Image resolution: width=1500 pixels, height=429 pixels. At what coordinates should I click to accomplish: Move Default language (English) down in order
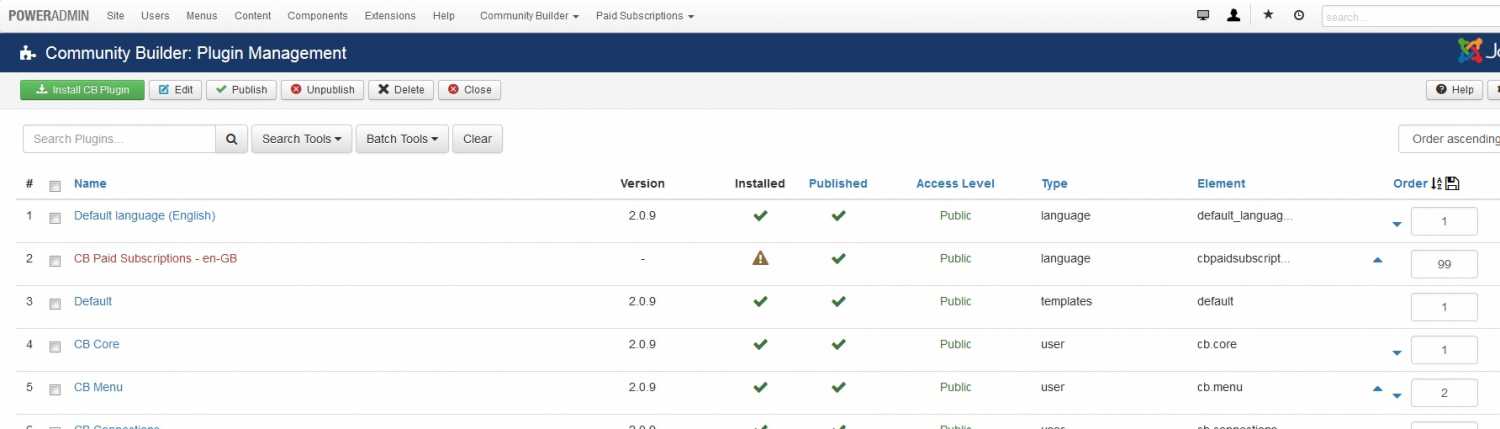pyautogui.click(x=1397, y=224)
